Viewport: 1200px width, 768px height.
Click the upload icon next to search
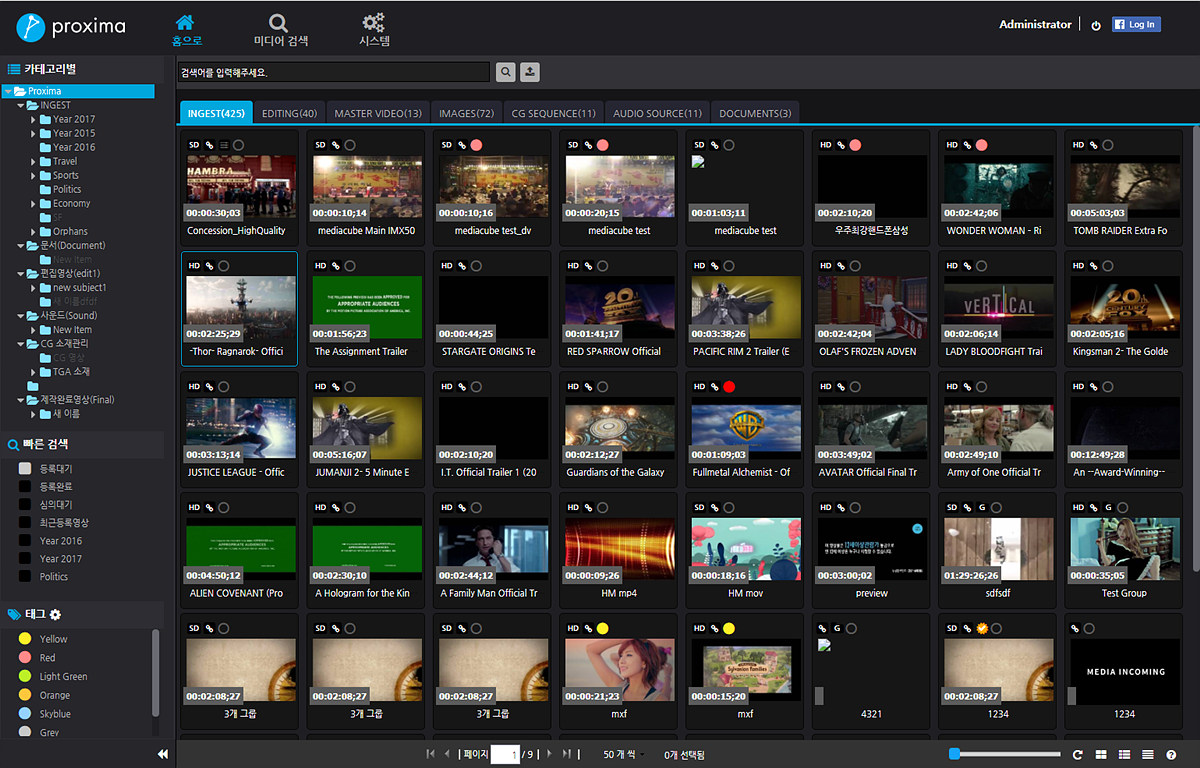click(x=530, y=72)
